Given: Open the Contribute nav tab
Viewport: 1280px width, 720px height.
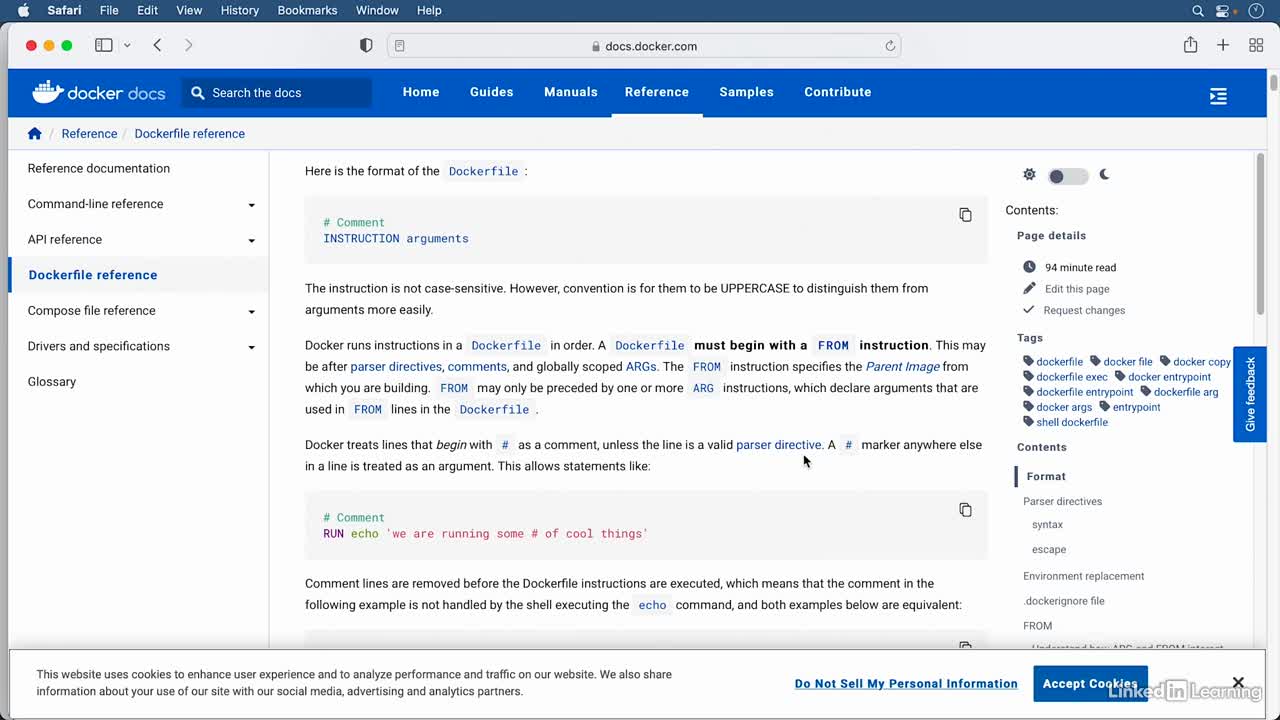Looking at the screenshot, I should pos(837,92).
